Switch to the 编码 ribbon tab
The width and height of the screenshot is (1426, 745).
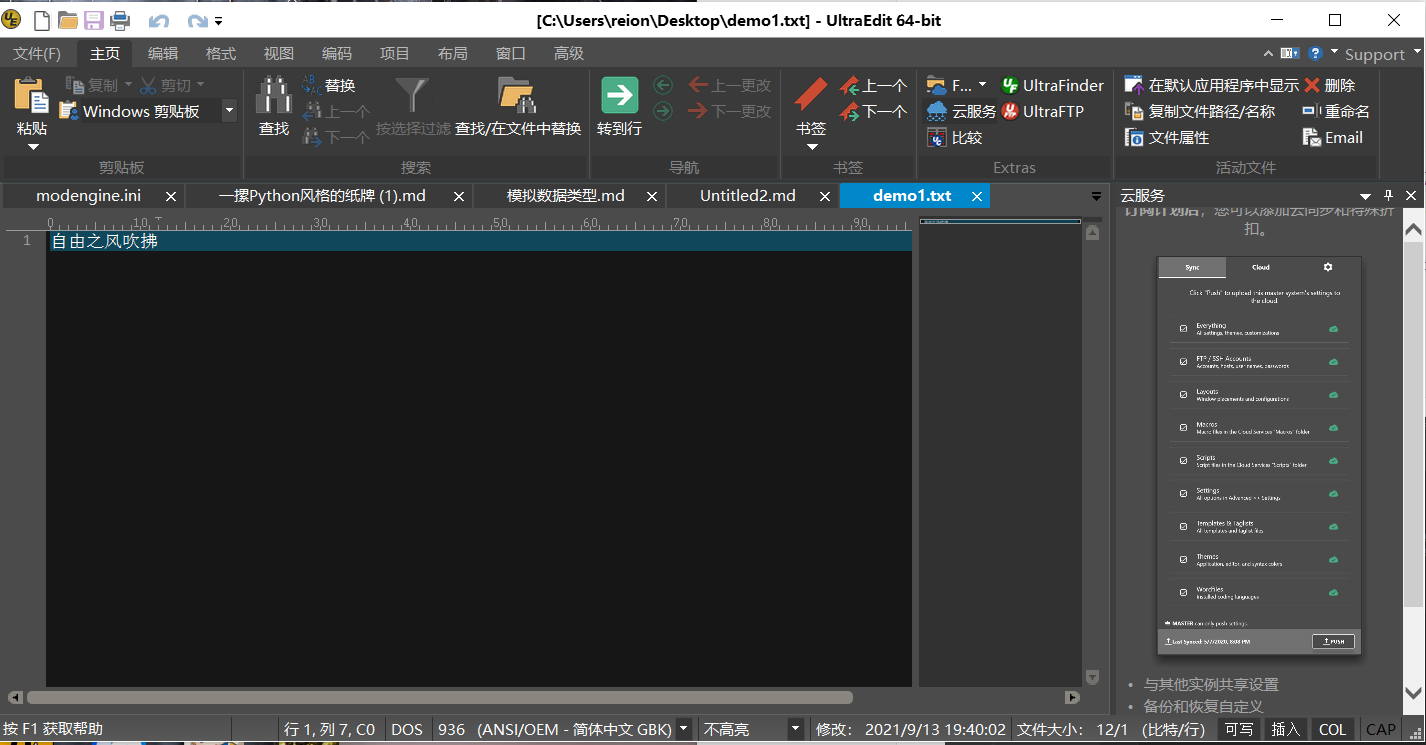pyautogui.click(x=337, y=53)
